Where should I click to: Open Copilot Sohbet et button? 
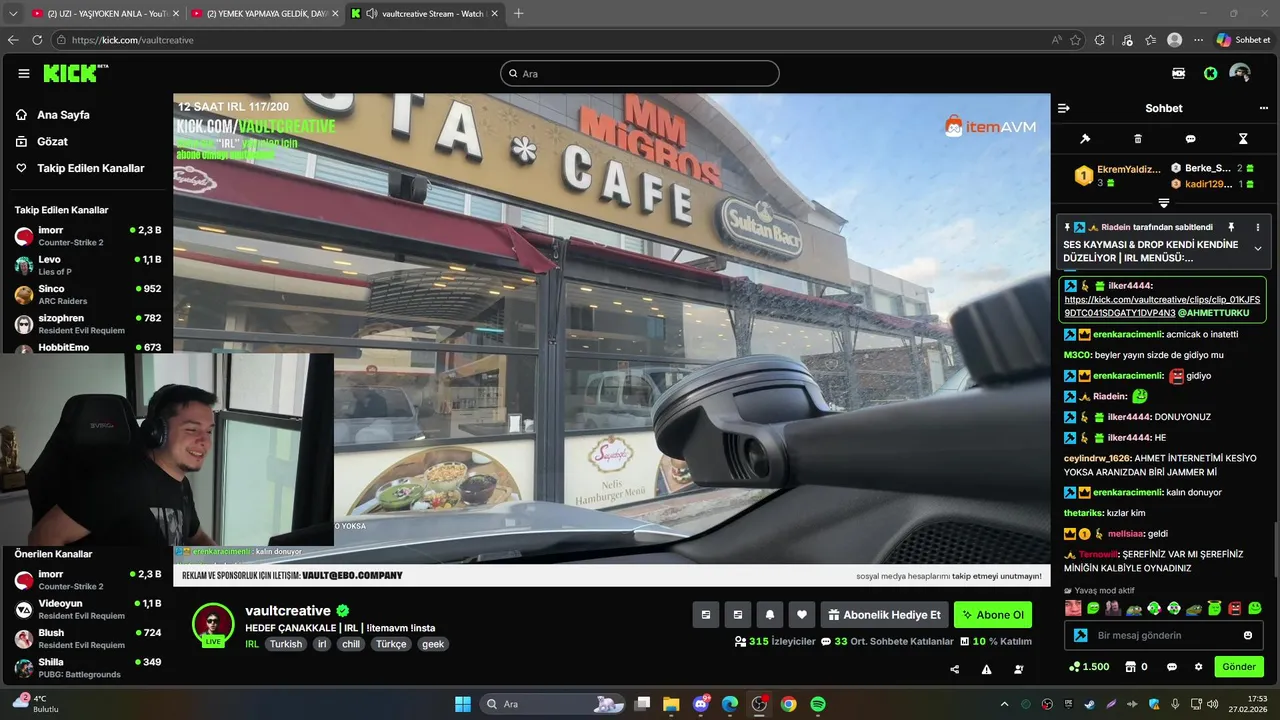coord(1244,40)
